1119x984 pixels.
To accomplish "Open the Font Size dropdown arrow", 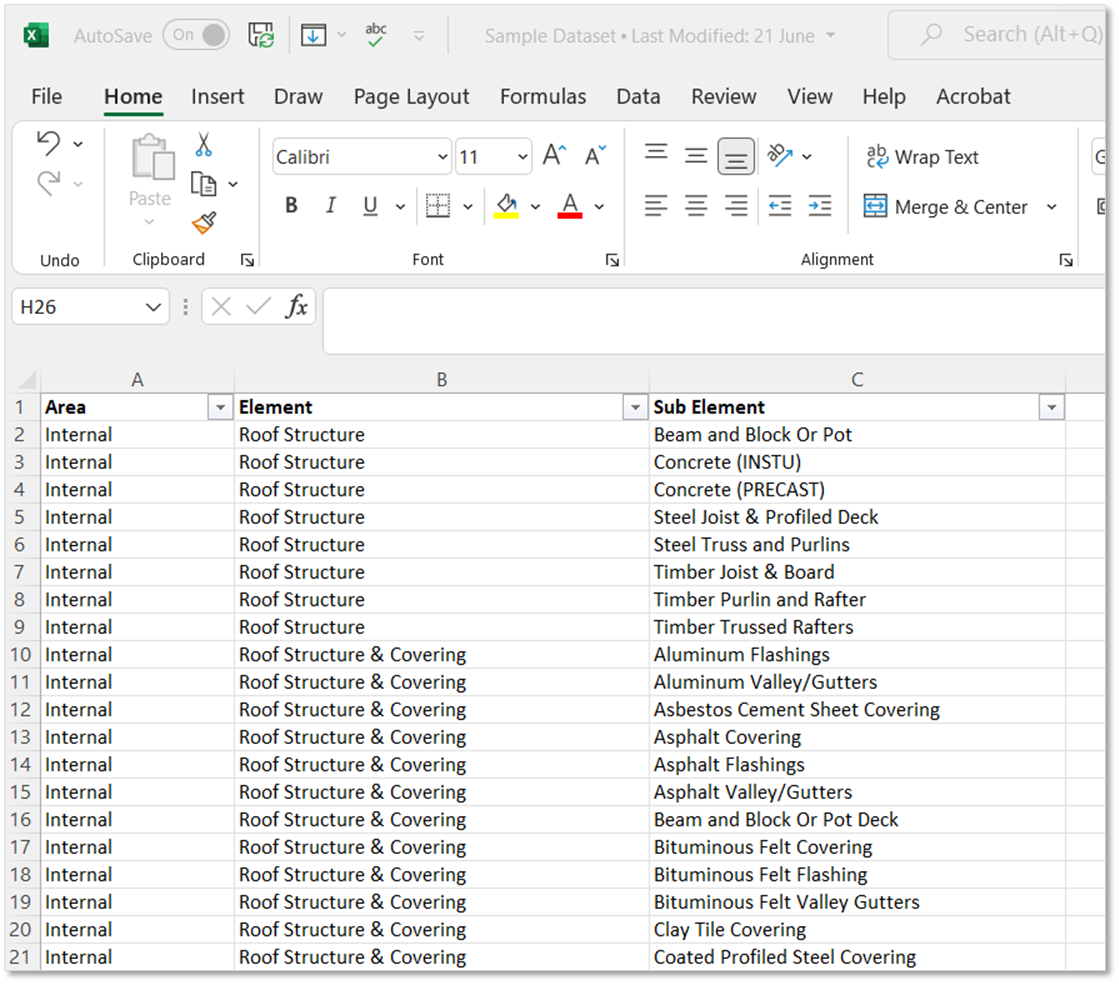I will point(523,157).
